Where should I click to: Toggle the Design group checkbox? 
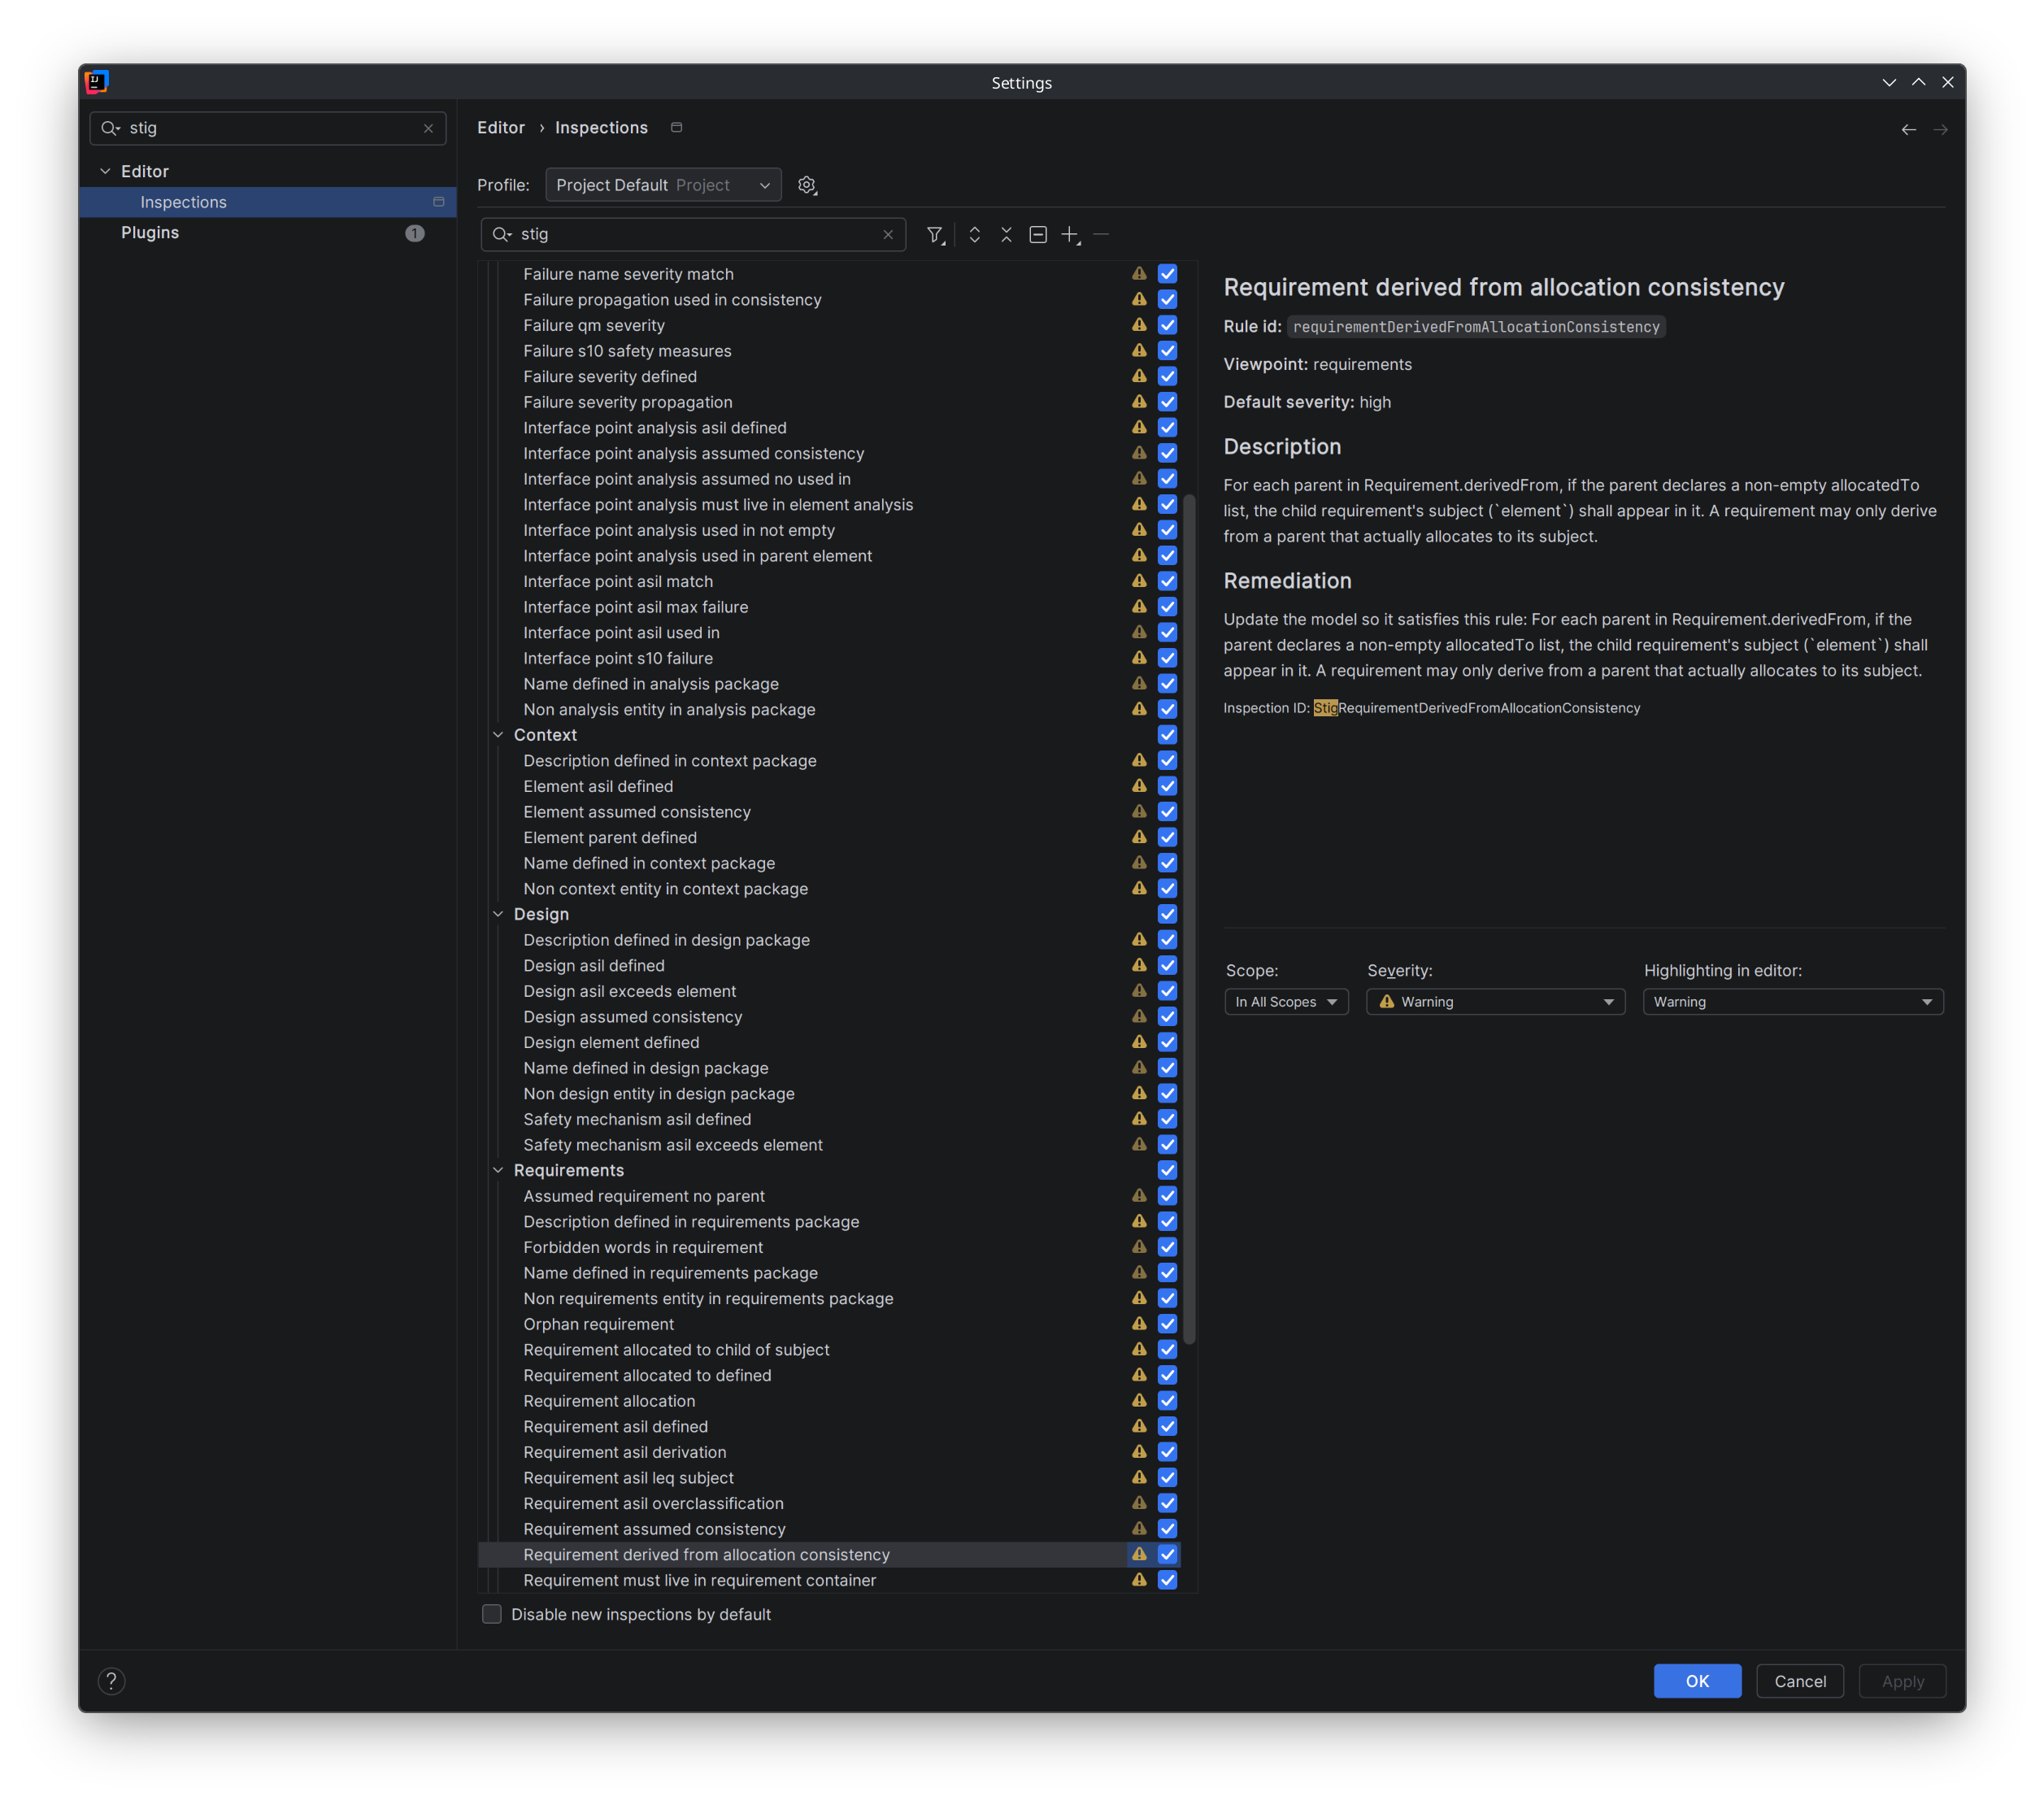click(x=1167, y=914)
